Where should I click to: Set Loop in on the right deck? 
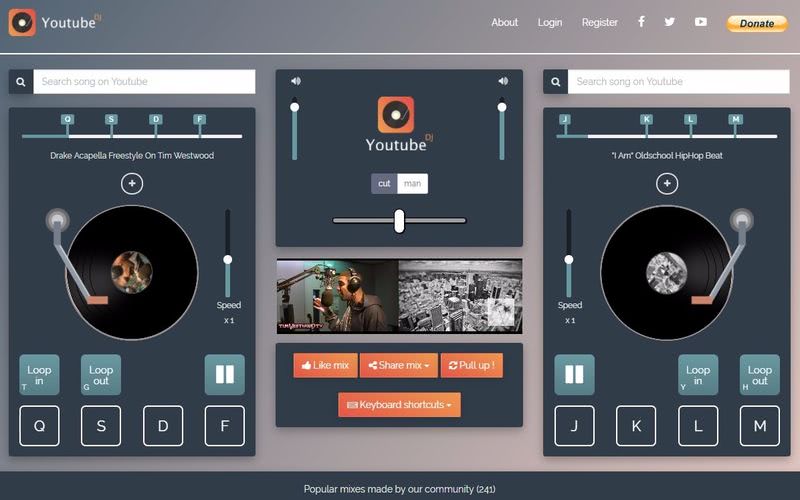(698, 374)
